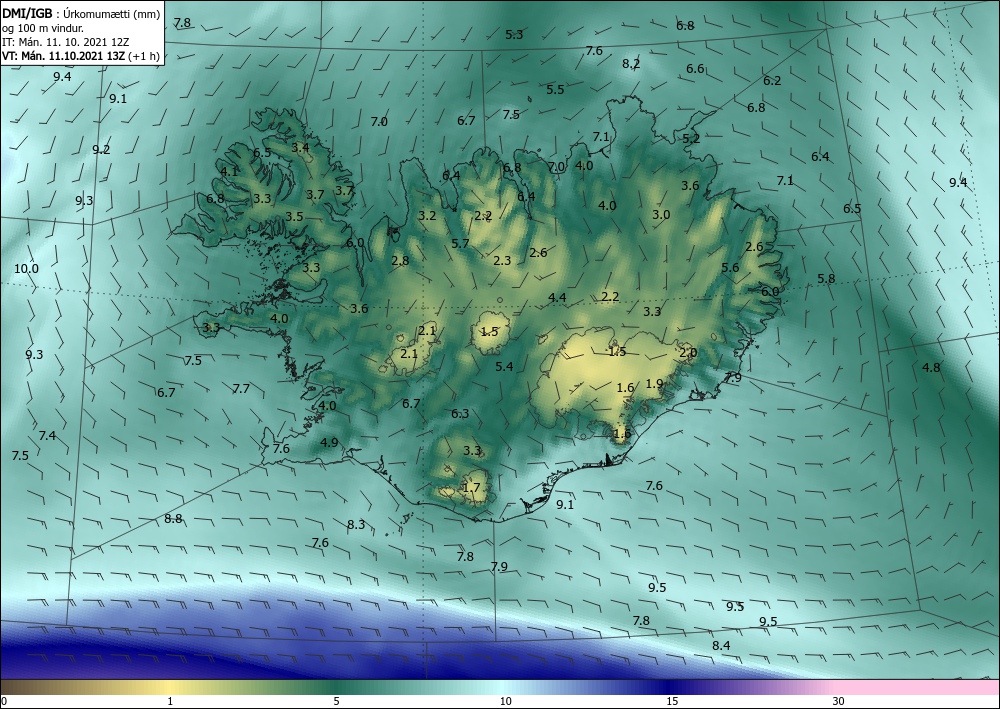Image resolution: width=1000 pixels, height=709 pixels.
Task: Click the 'og 100 m vindur.' legend line
Action: [x=43, y=28]
